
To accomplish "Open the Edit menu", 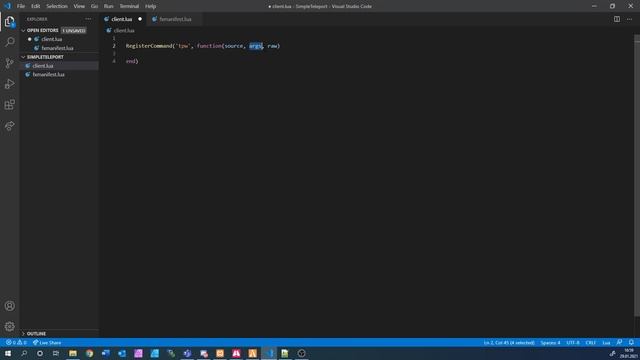I will point(36,6).
